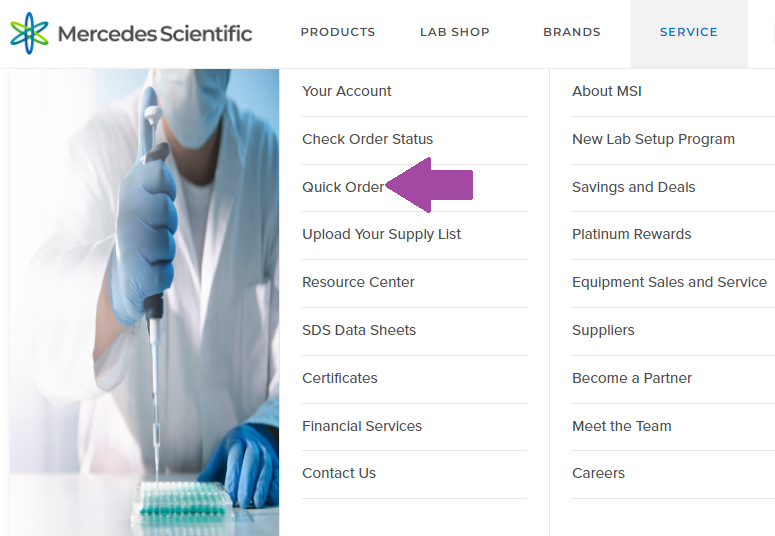Click the Quick Order link
This screenshot has height=536, width=775.
click(343, 187)
